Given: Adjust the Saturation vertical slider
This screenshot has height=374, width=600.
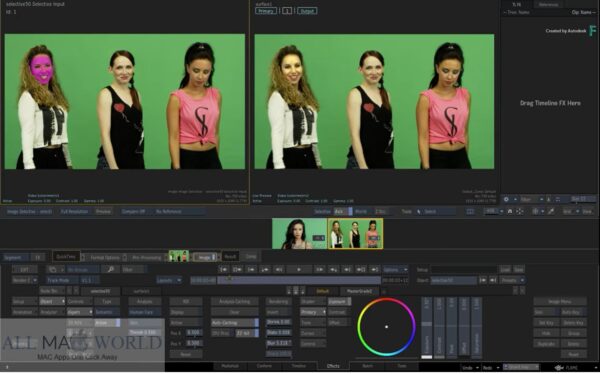Looking at the screenshot, I should point(477,328).
